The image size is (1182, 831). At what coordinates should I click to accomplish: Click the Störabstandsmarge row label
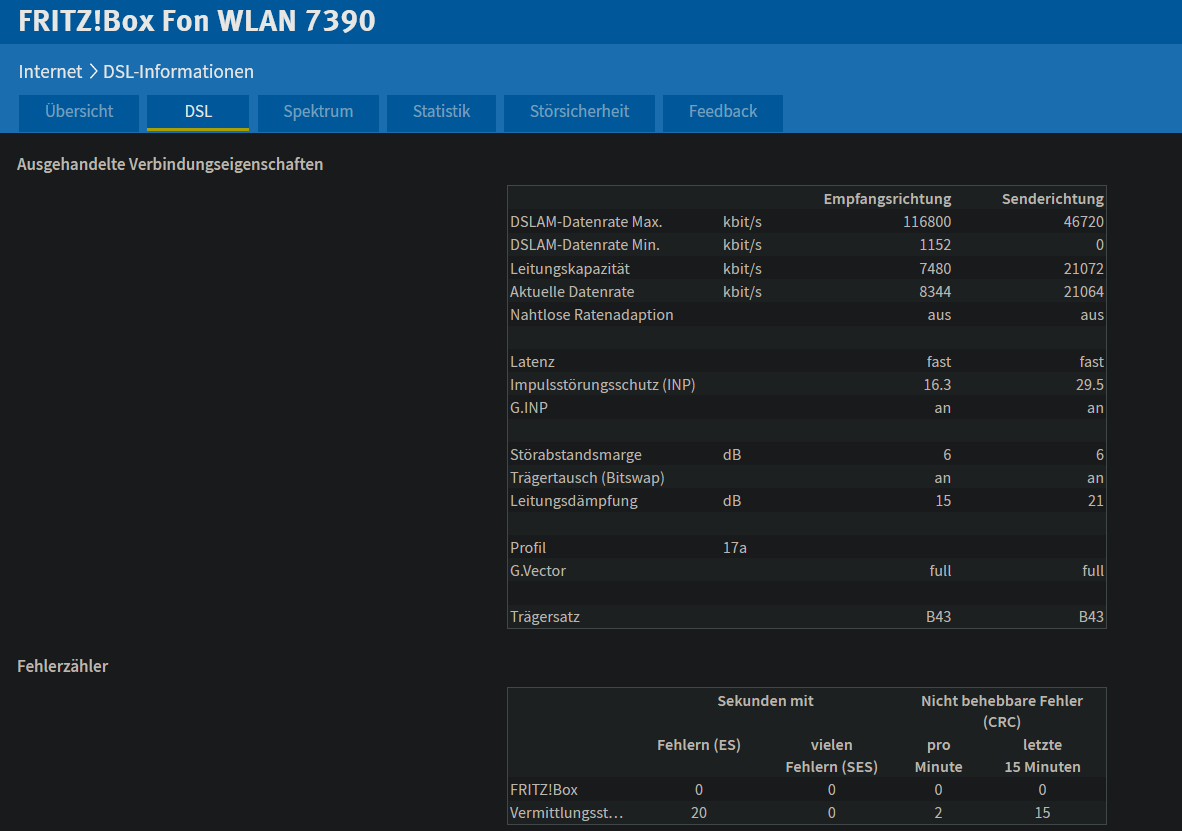[x=575, y=455]
